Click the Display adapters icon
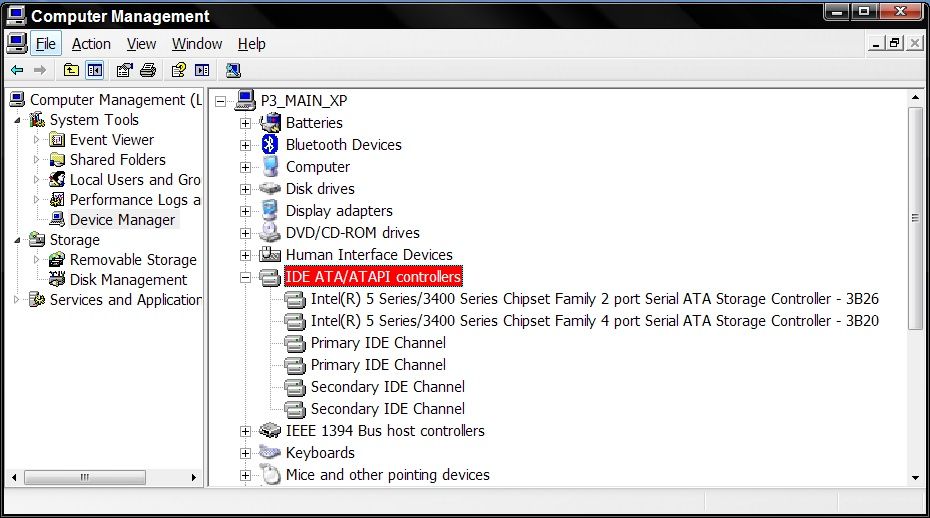Viewport: 930px width, 518px height. point(270,211)
